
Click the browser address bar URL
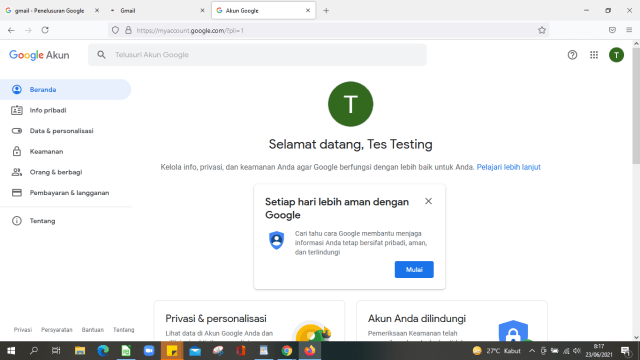(190, 31)
